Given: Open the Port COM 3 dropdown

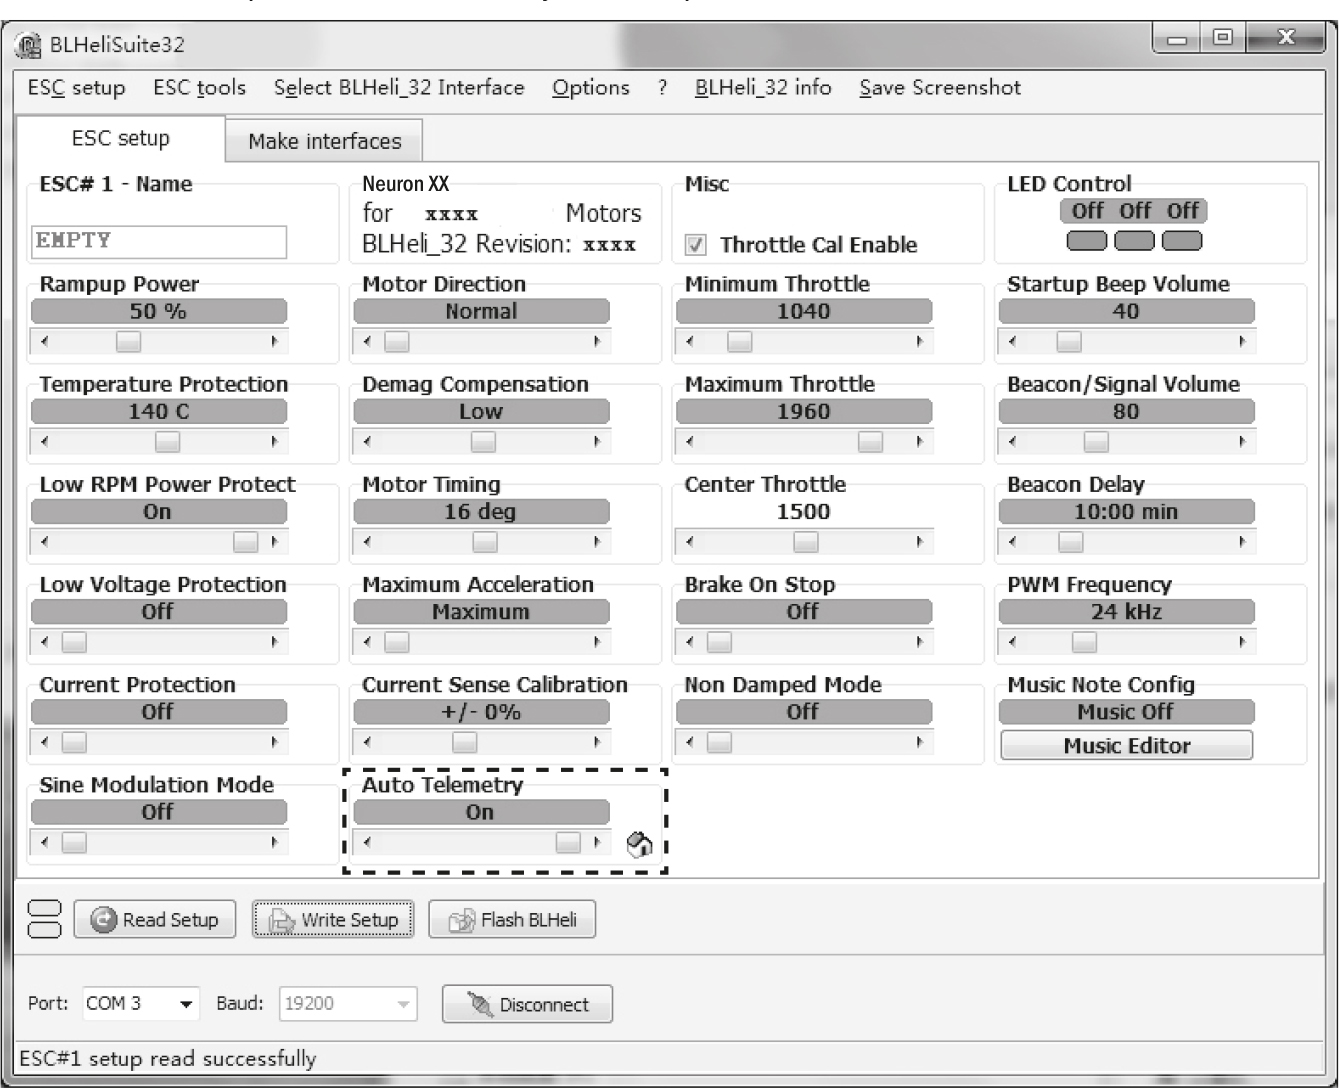Looking at the screenshot, I should pos(186,1004).
